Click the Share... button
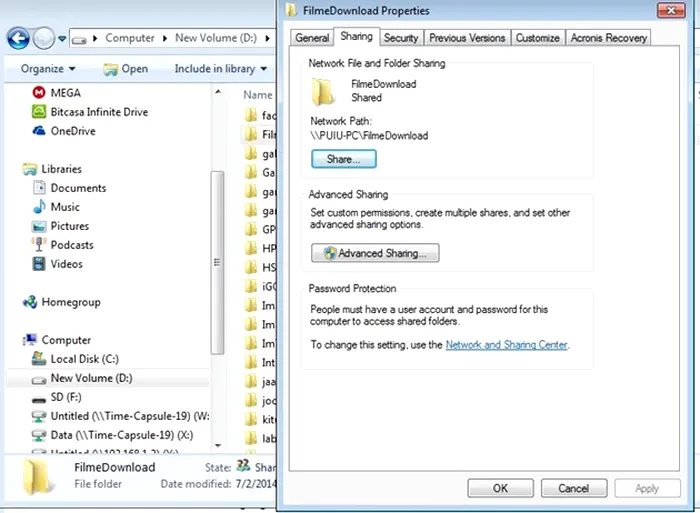Viewport: 700px width, 513px height. point(344,159)
